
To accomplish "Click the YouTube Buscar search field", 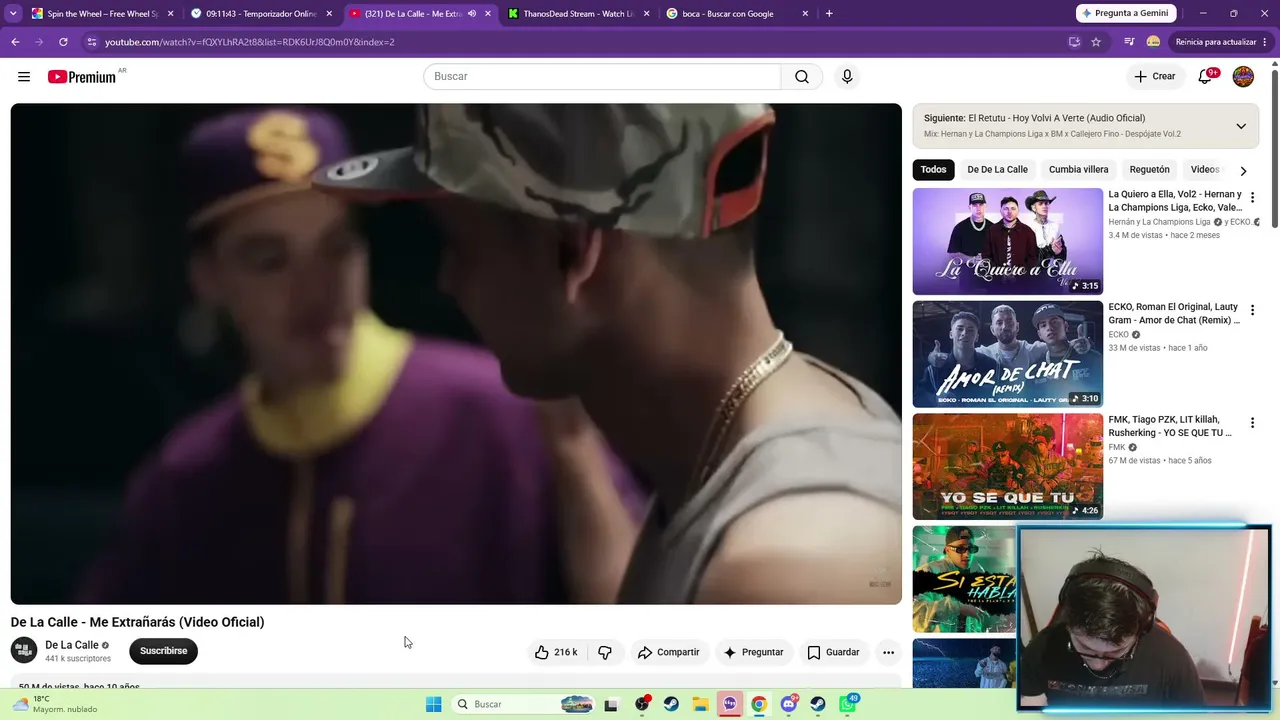I will (x=602, y=77).
